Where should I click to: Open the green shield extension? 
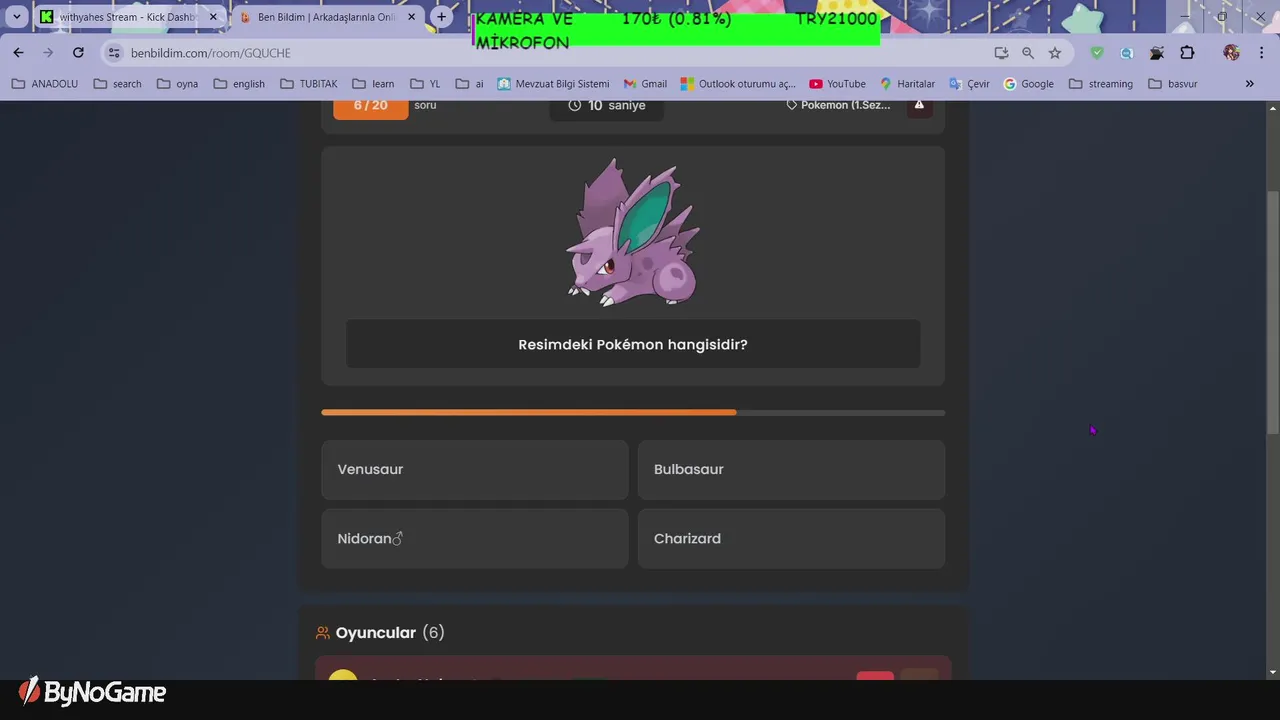click(x=1097, y=53)
